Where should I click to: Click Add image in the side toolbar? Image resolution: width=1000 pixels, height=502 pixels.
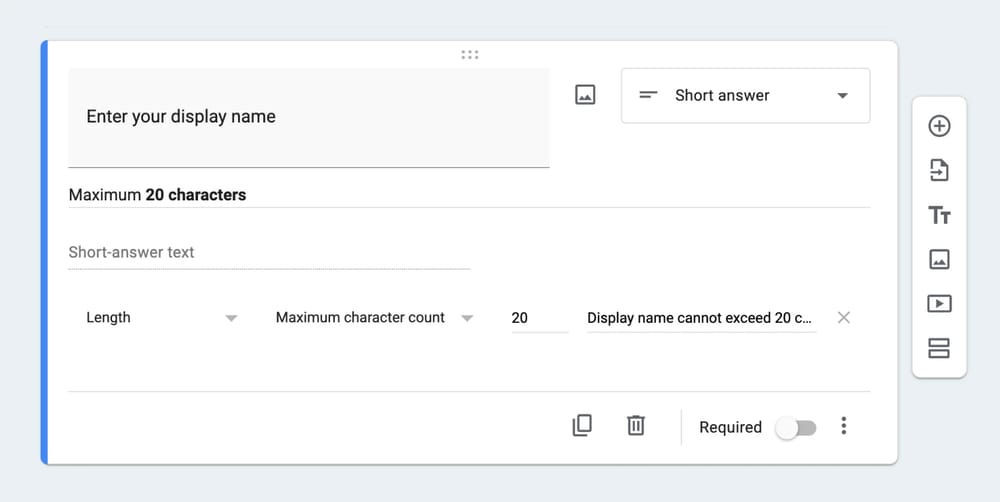(939, 260)
